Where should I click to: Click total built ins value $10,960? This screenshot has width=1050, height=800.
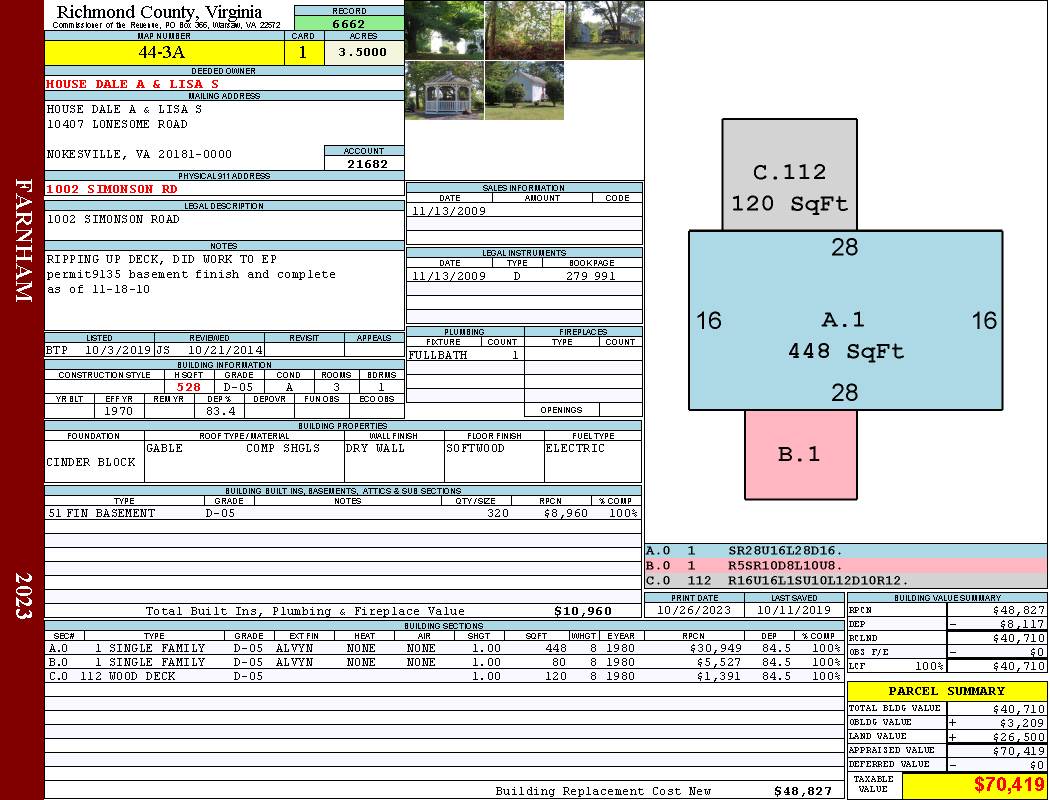pyautogui.click(x=583, y=611)
